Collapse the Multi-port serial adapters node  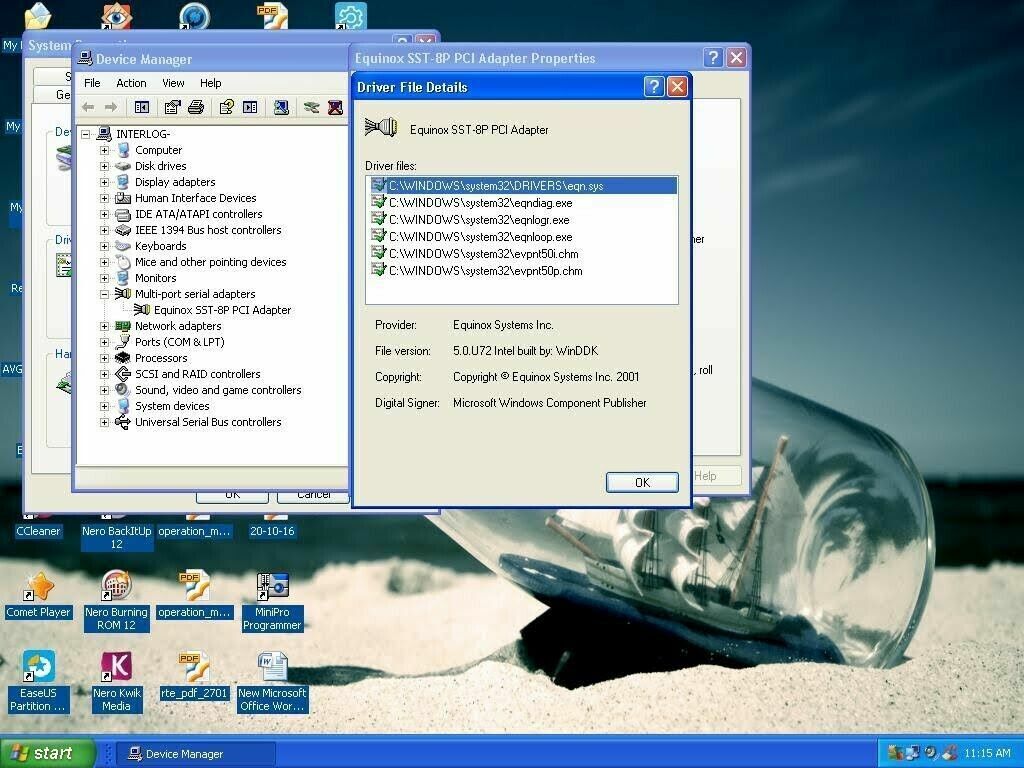tap(104, 294)
